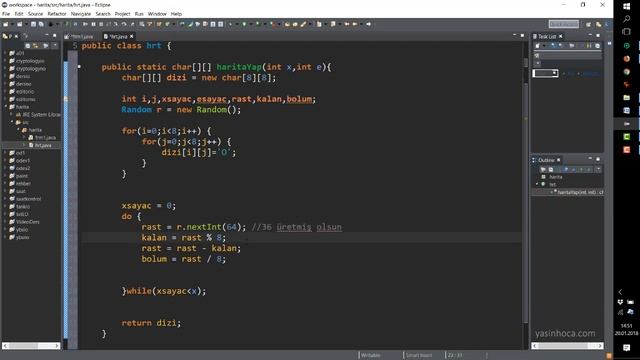Collapse the src folder
Image resolution: width=640 pixels, height=360 pixels.
point(11,122)
